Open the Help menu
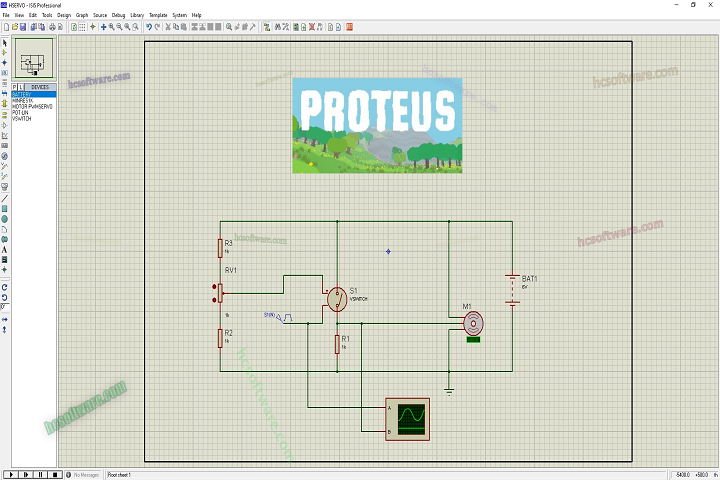720x480 pixels. (x=197, y=15)
